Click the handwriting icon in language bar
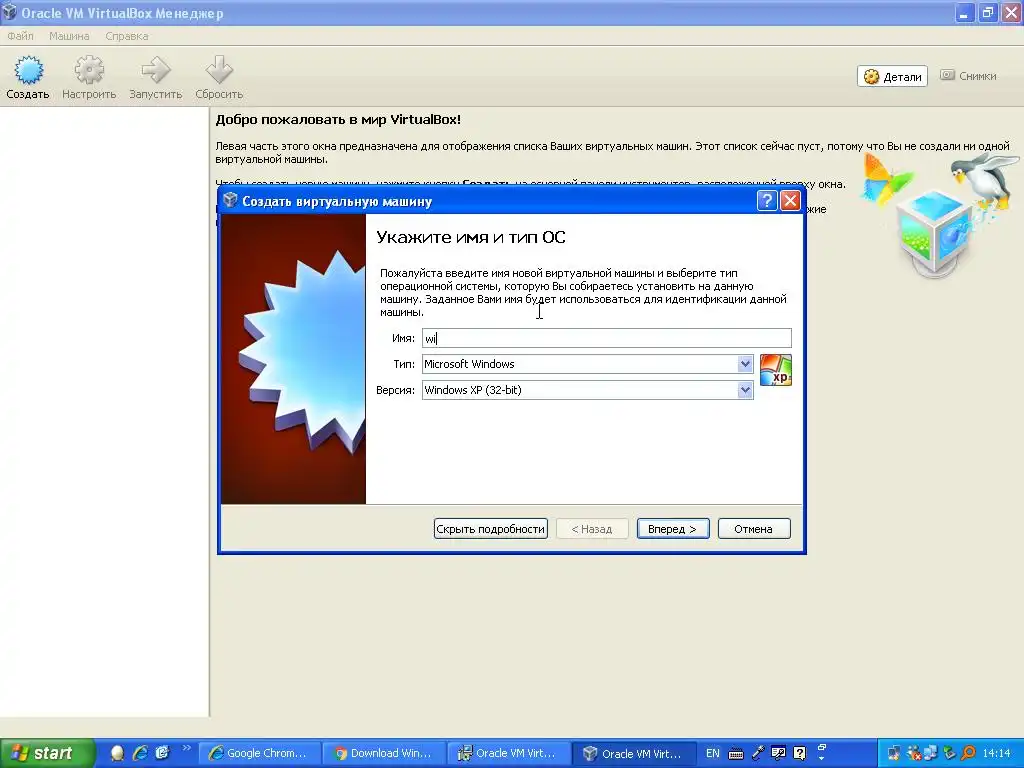Screen dimensions: 1024x768 click(x=778, y=753)
